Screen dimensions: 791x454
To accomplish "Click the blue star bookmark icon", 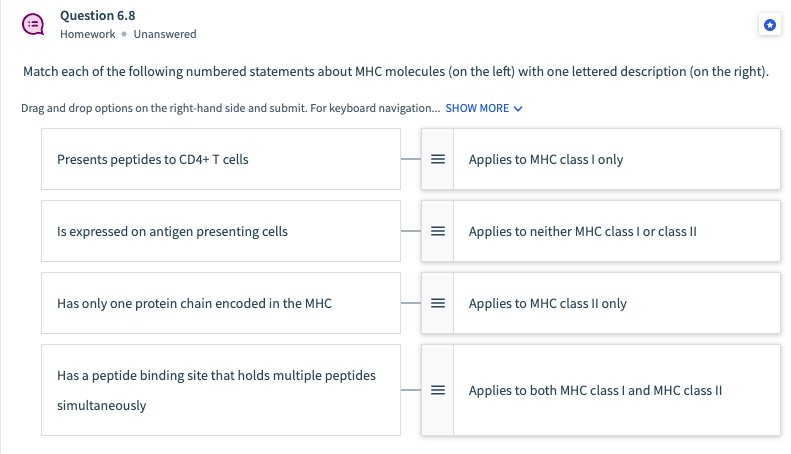I will coord(768,25).
